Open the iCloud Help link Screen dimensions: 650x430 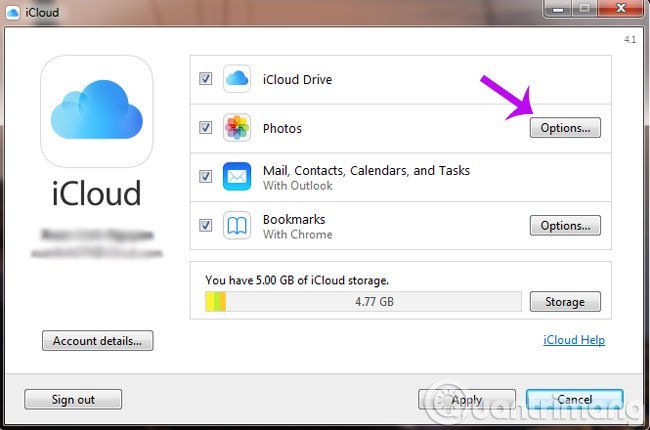573,341
